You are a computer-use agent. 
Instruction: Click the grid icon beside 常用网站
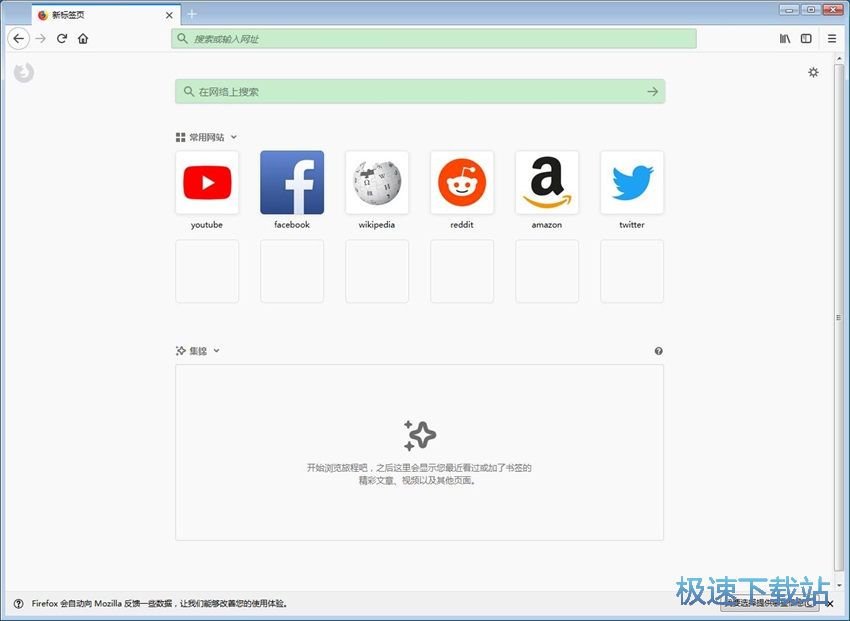point(181,138)
